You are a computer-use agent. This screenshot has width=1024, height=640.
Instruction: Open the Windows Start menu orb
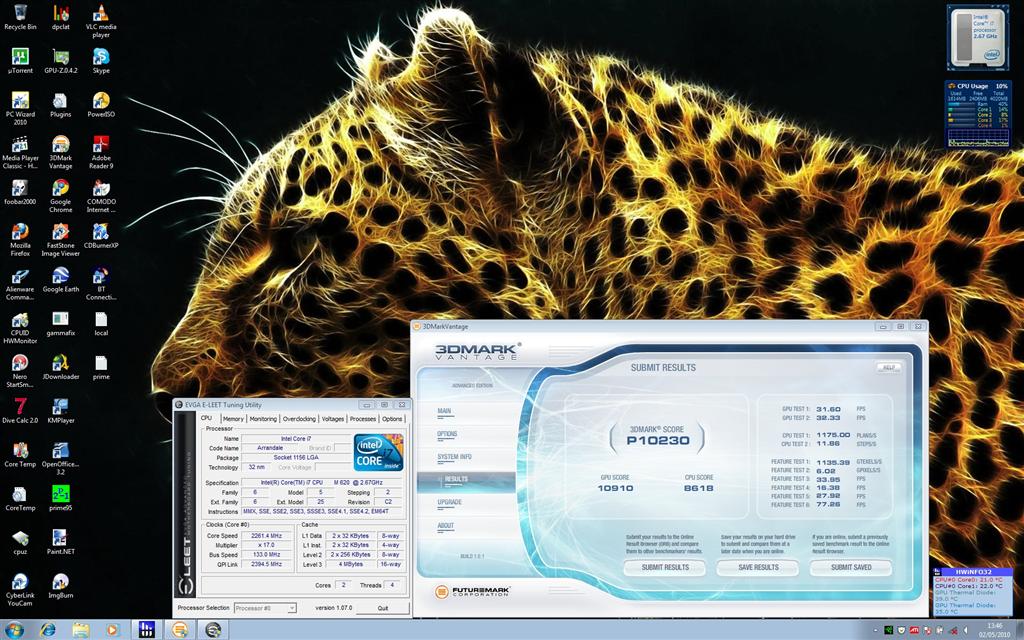click(14, 630)
